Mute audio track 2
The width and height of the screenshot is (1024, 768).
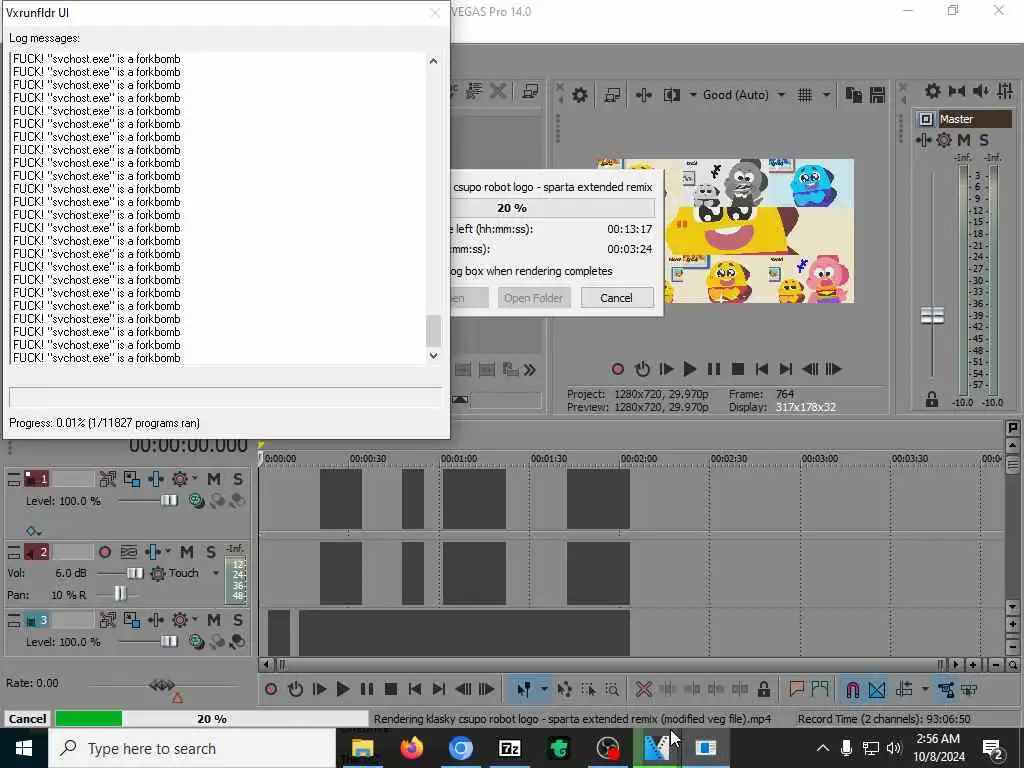click(x=187, y=552)
